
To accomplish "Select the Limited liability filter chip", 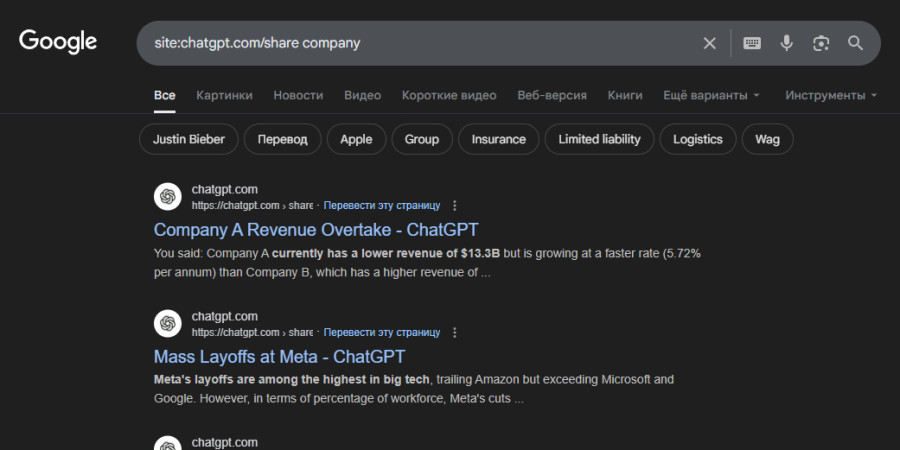I will coord(599,139).
